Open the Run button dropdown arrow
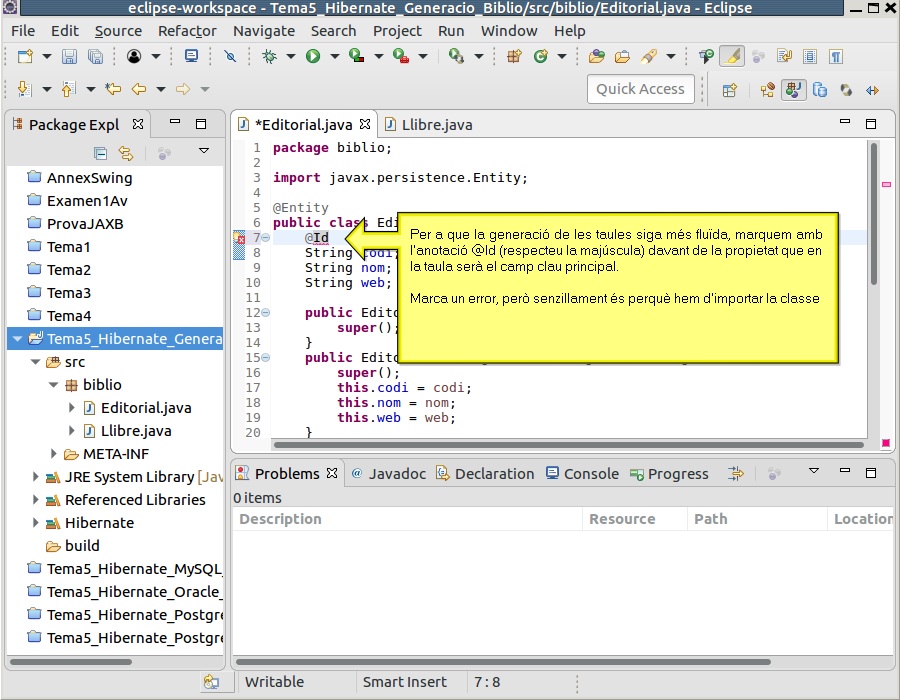Image resolution: width=900 pixels, height=700 pixels. click(x=333, y=57)
